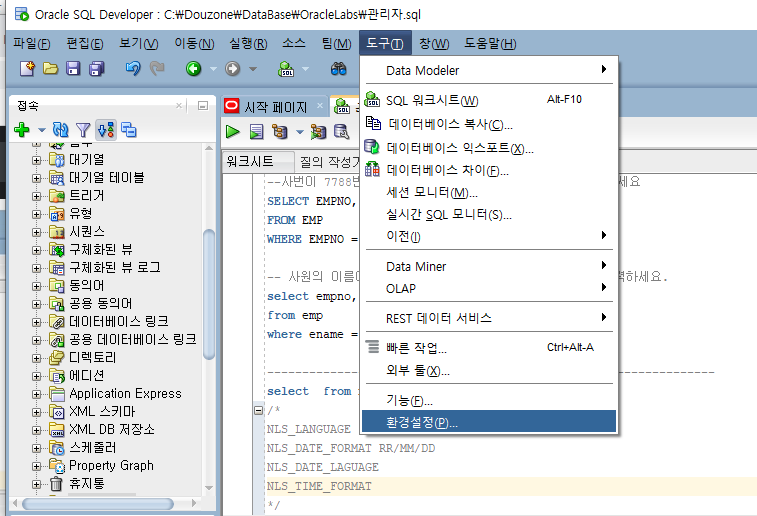Image resolution: width=757 pixels, height=516 pixels.
Task: Open the 파일(F) menu
Action: pos(31,43)
